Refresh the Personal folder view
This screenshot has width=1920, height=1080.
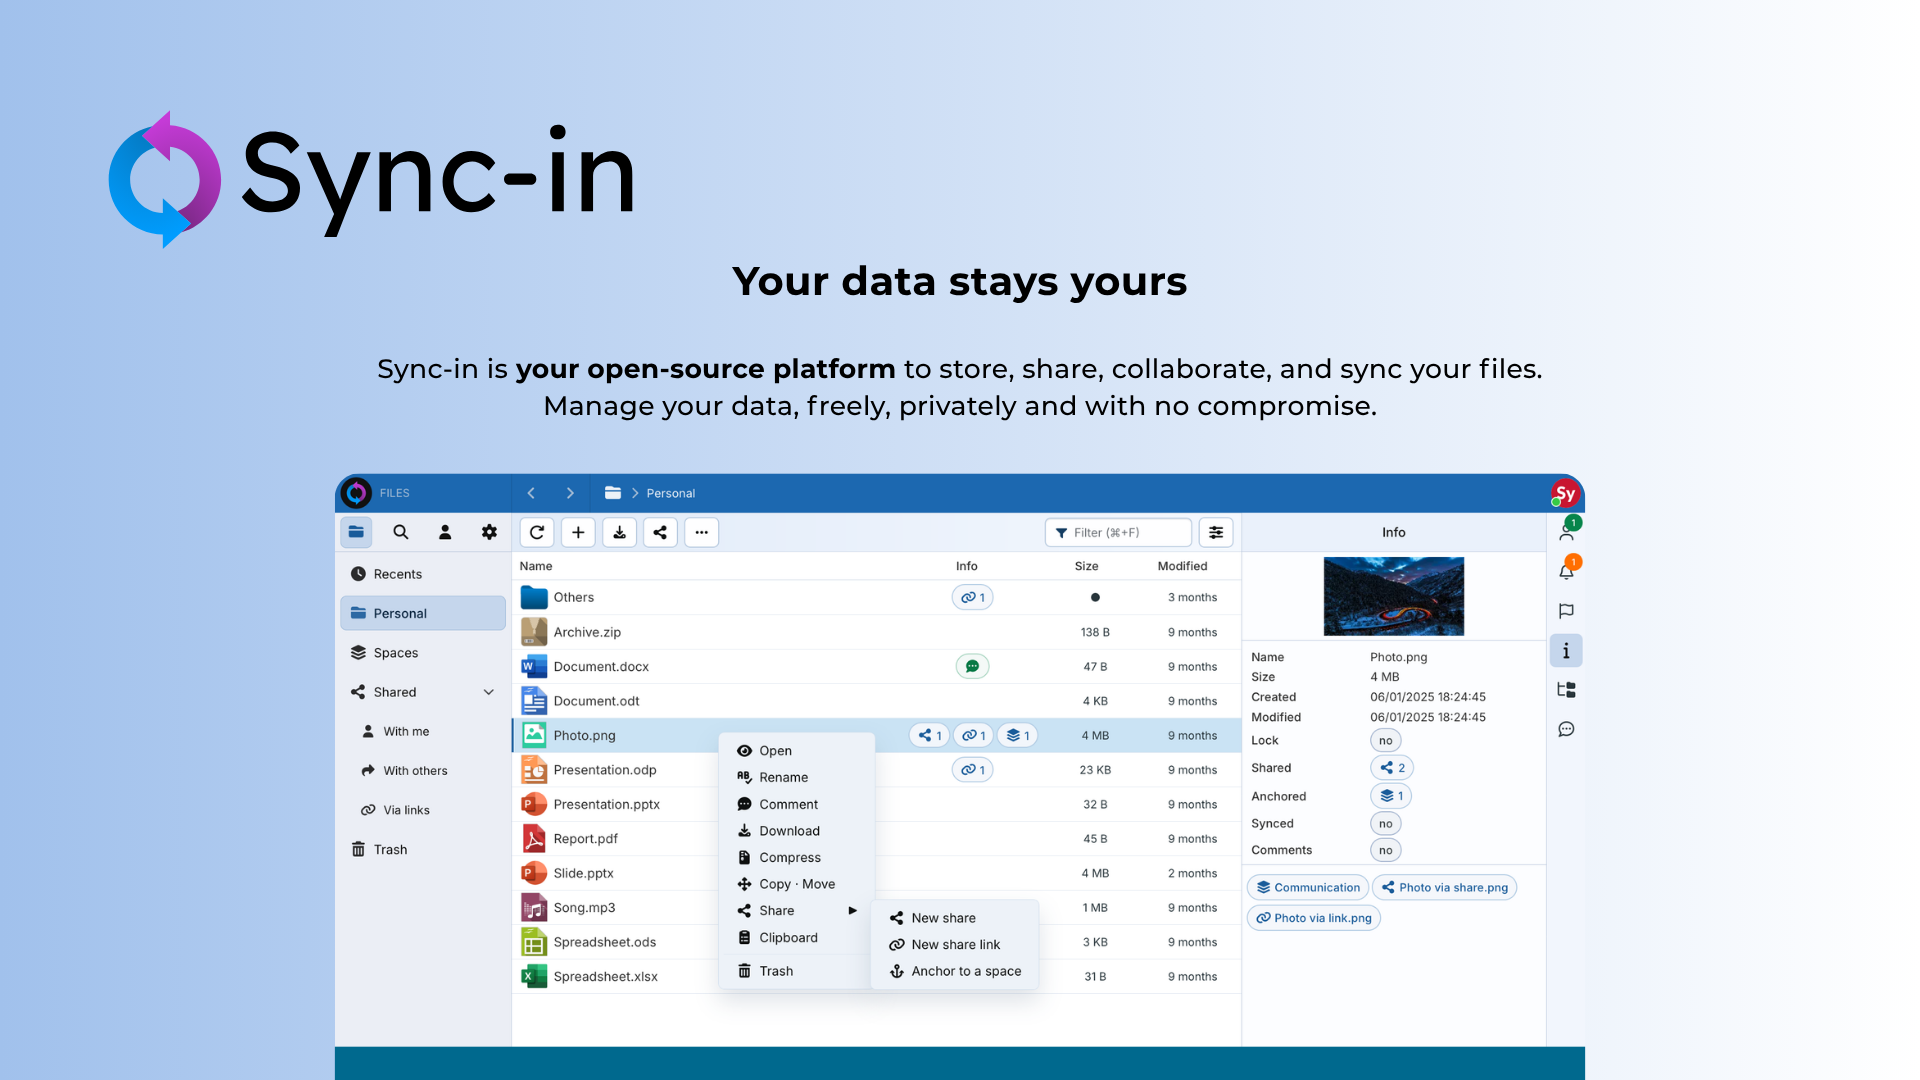pyautogui.click(x=537, y=532)
